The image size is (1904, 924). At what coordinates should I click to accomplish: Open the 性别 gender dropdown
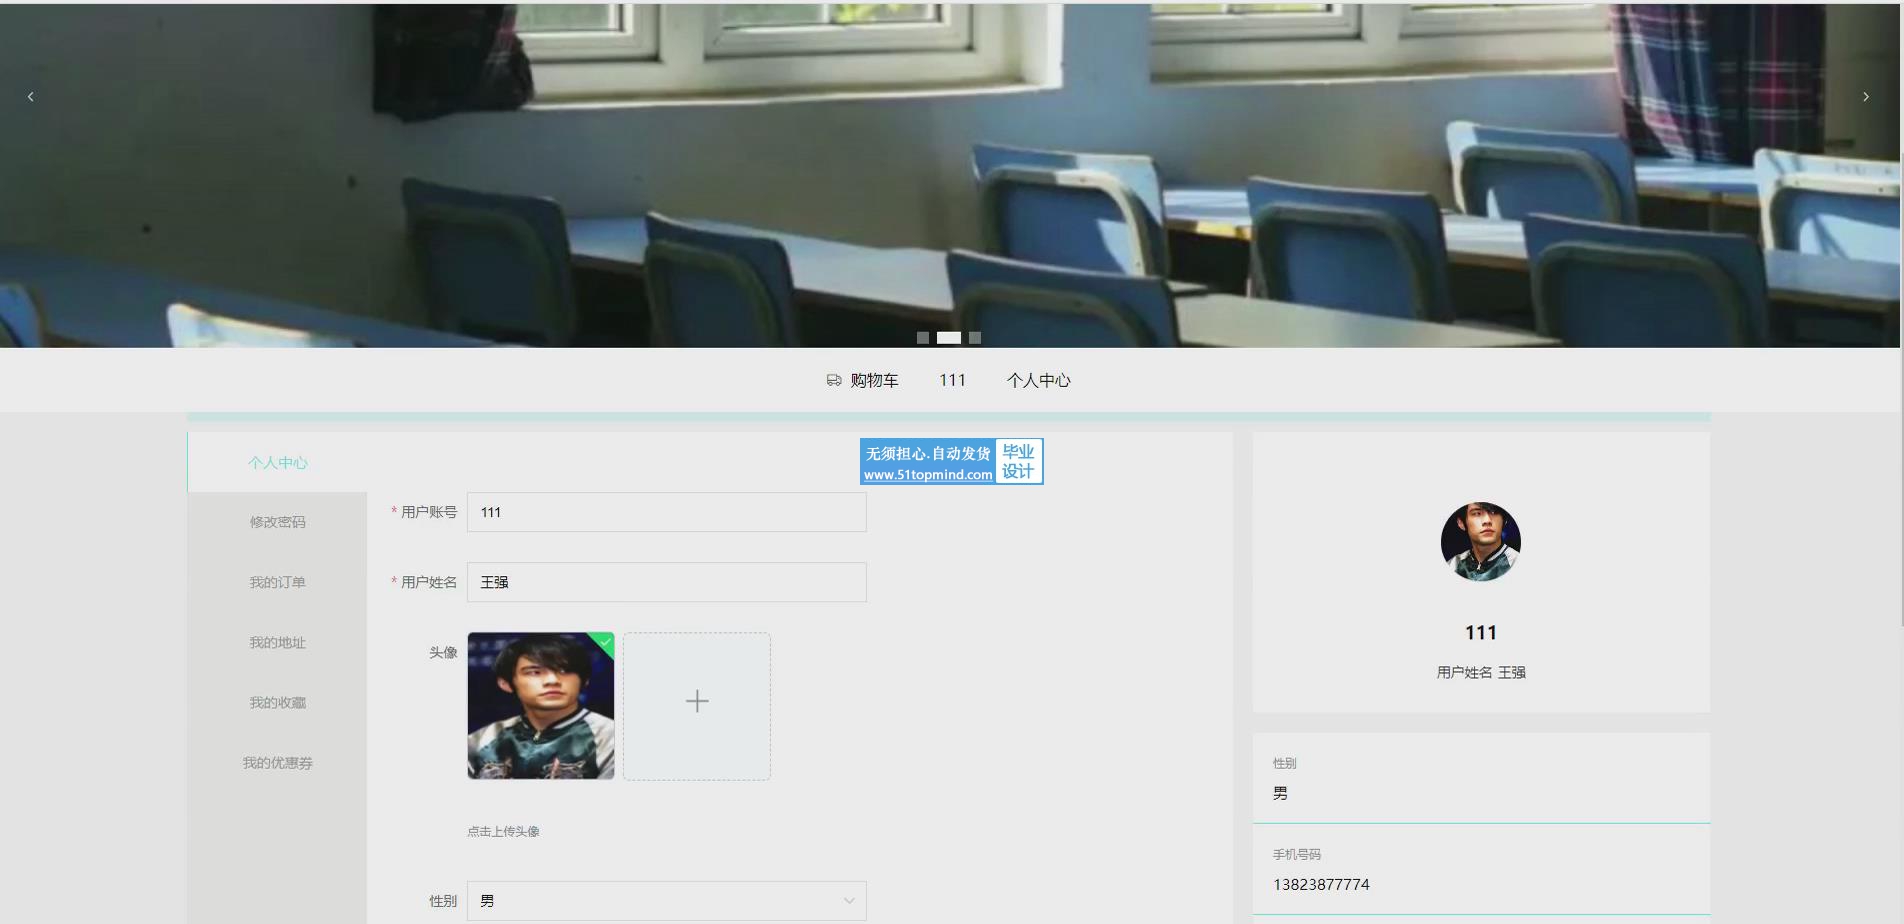click(x=667, y=901)
